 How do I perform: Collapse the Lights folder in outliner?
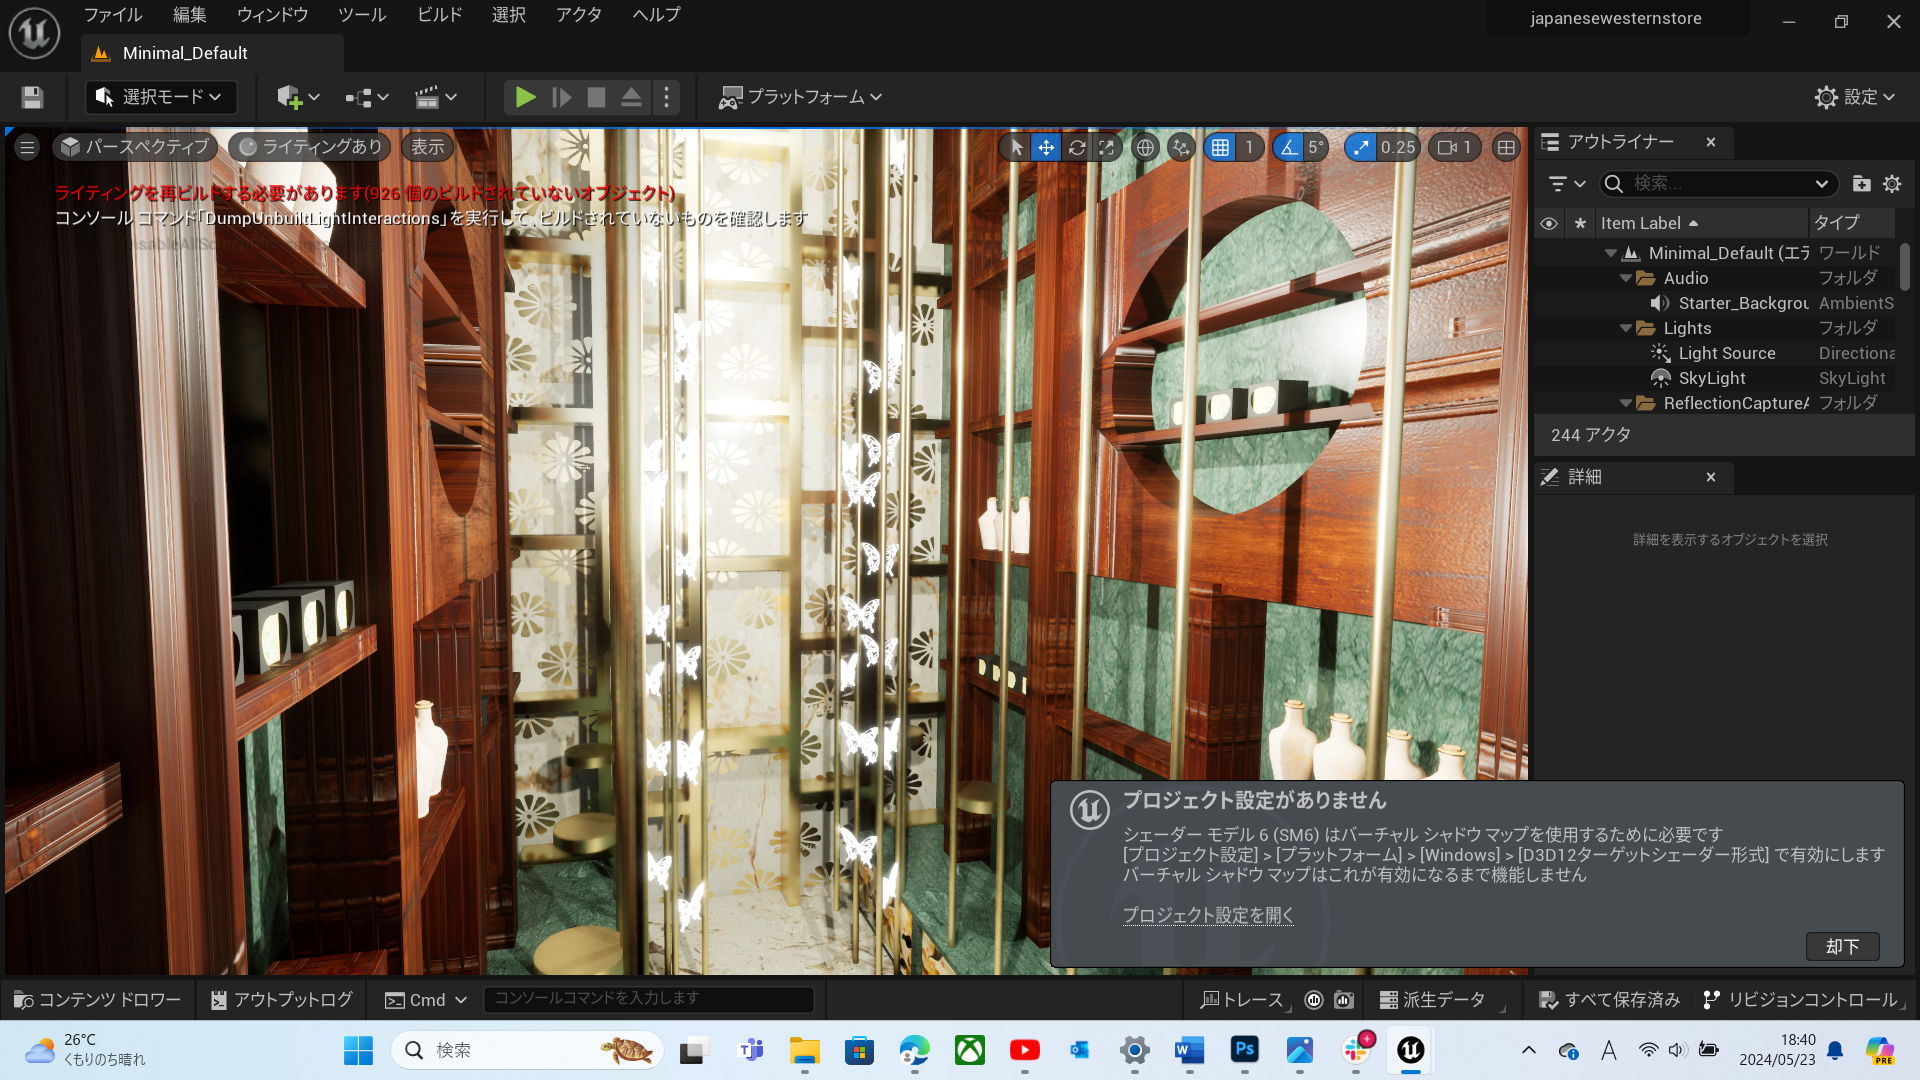[1625, 328]
